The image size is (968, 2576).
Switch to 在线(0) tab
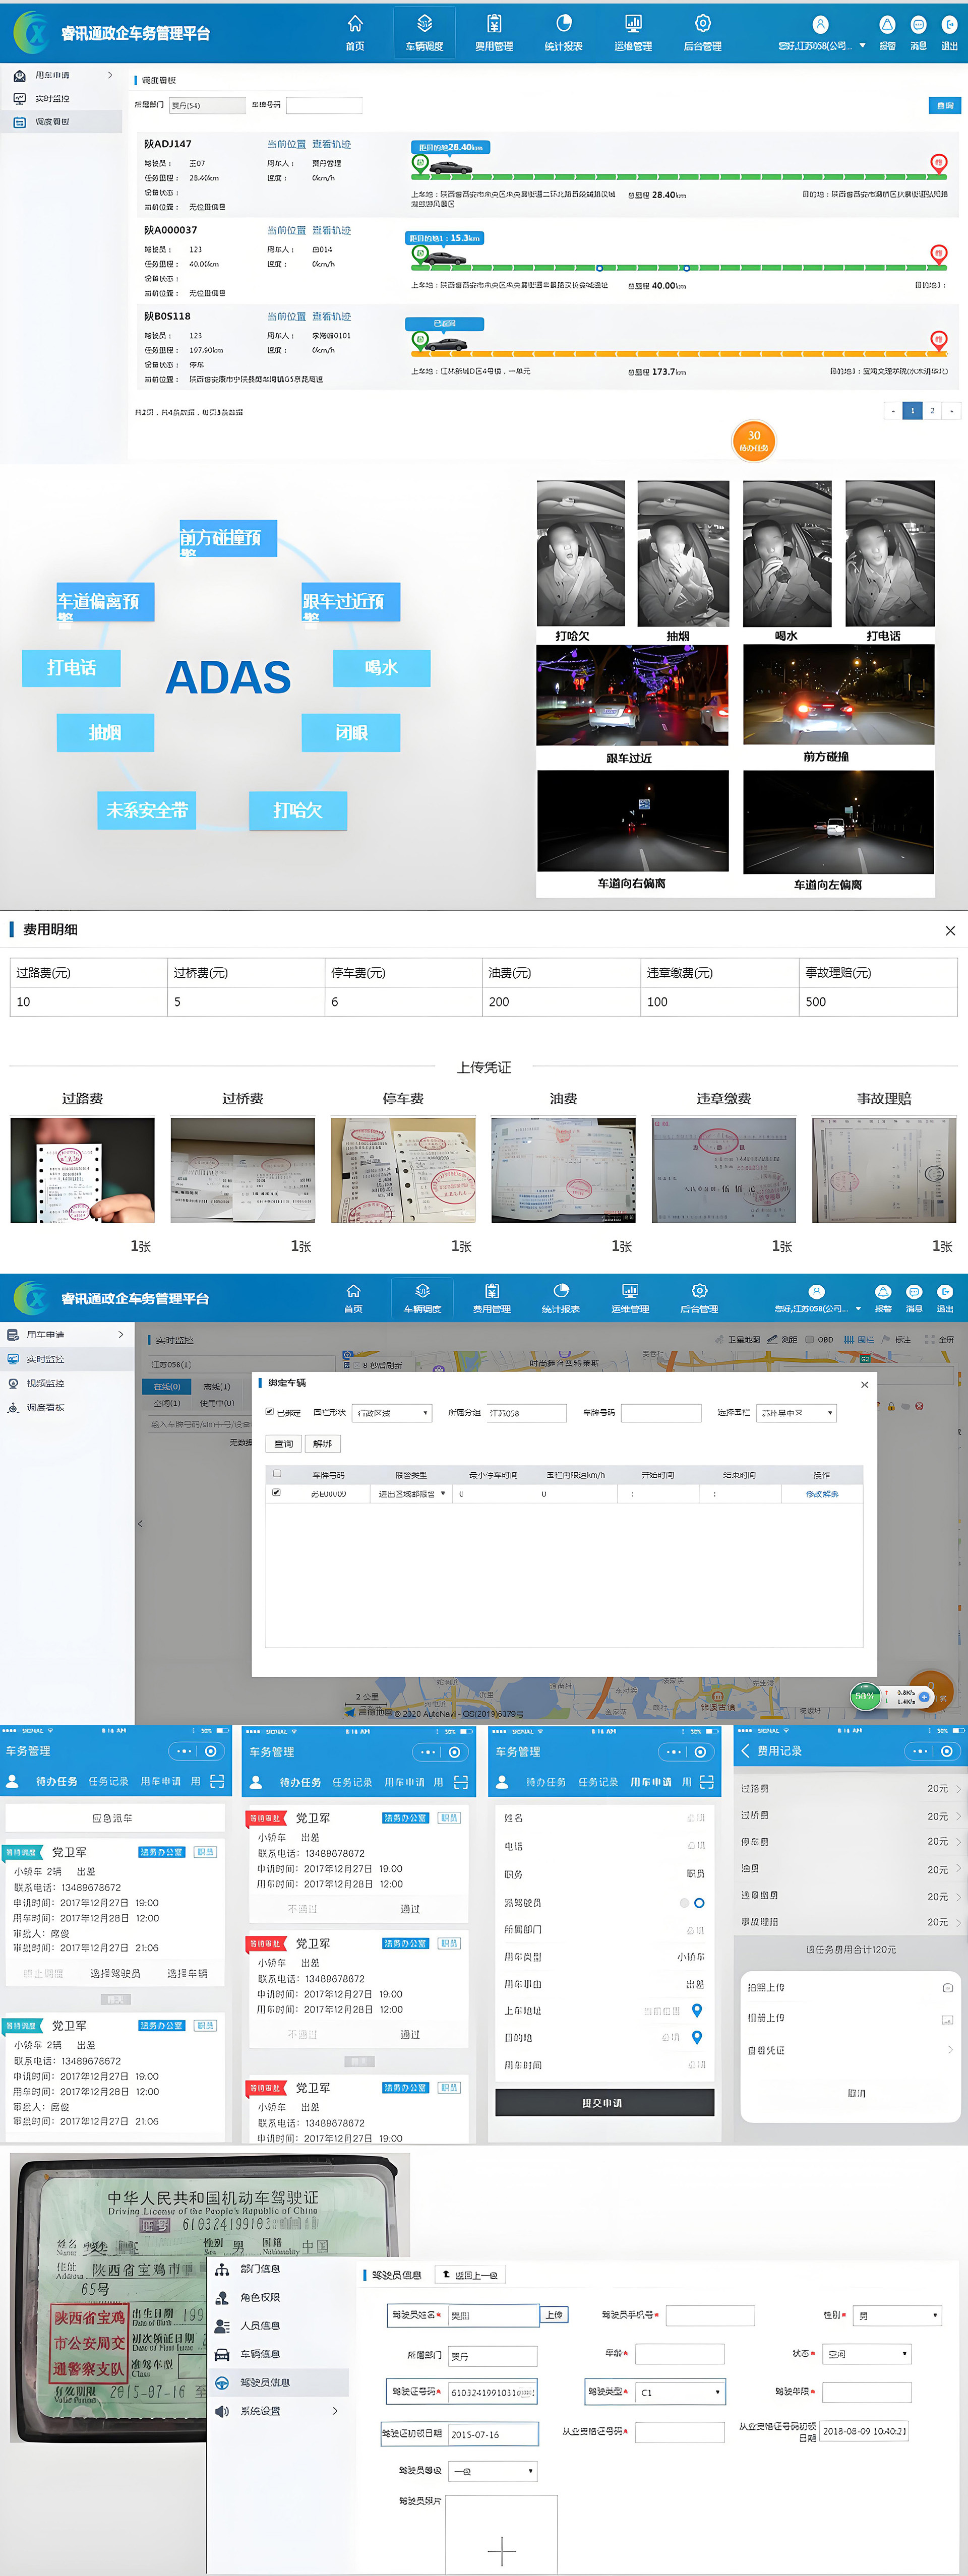coord(167,1387)
